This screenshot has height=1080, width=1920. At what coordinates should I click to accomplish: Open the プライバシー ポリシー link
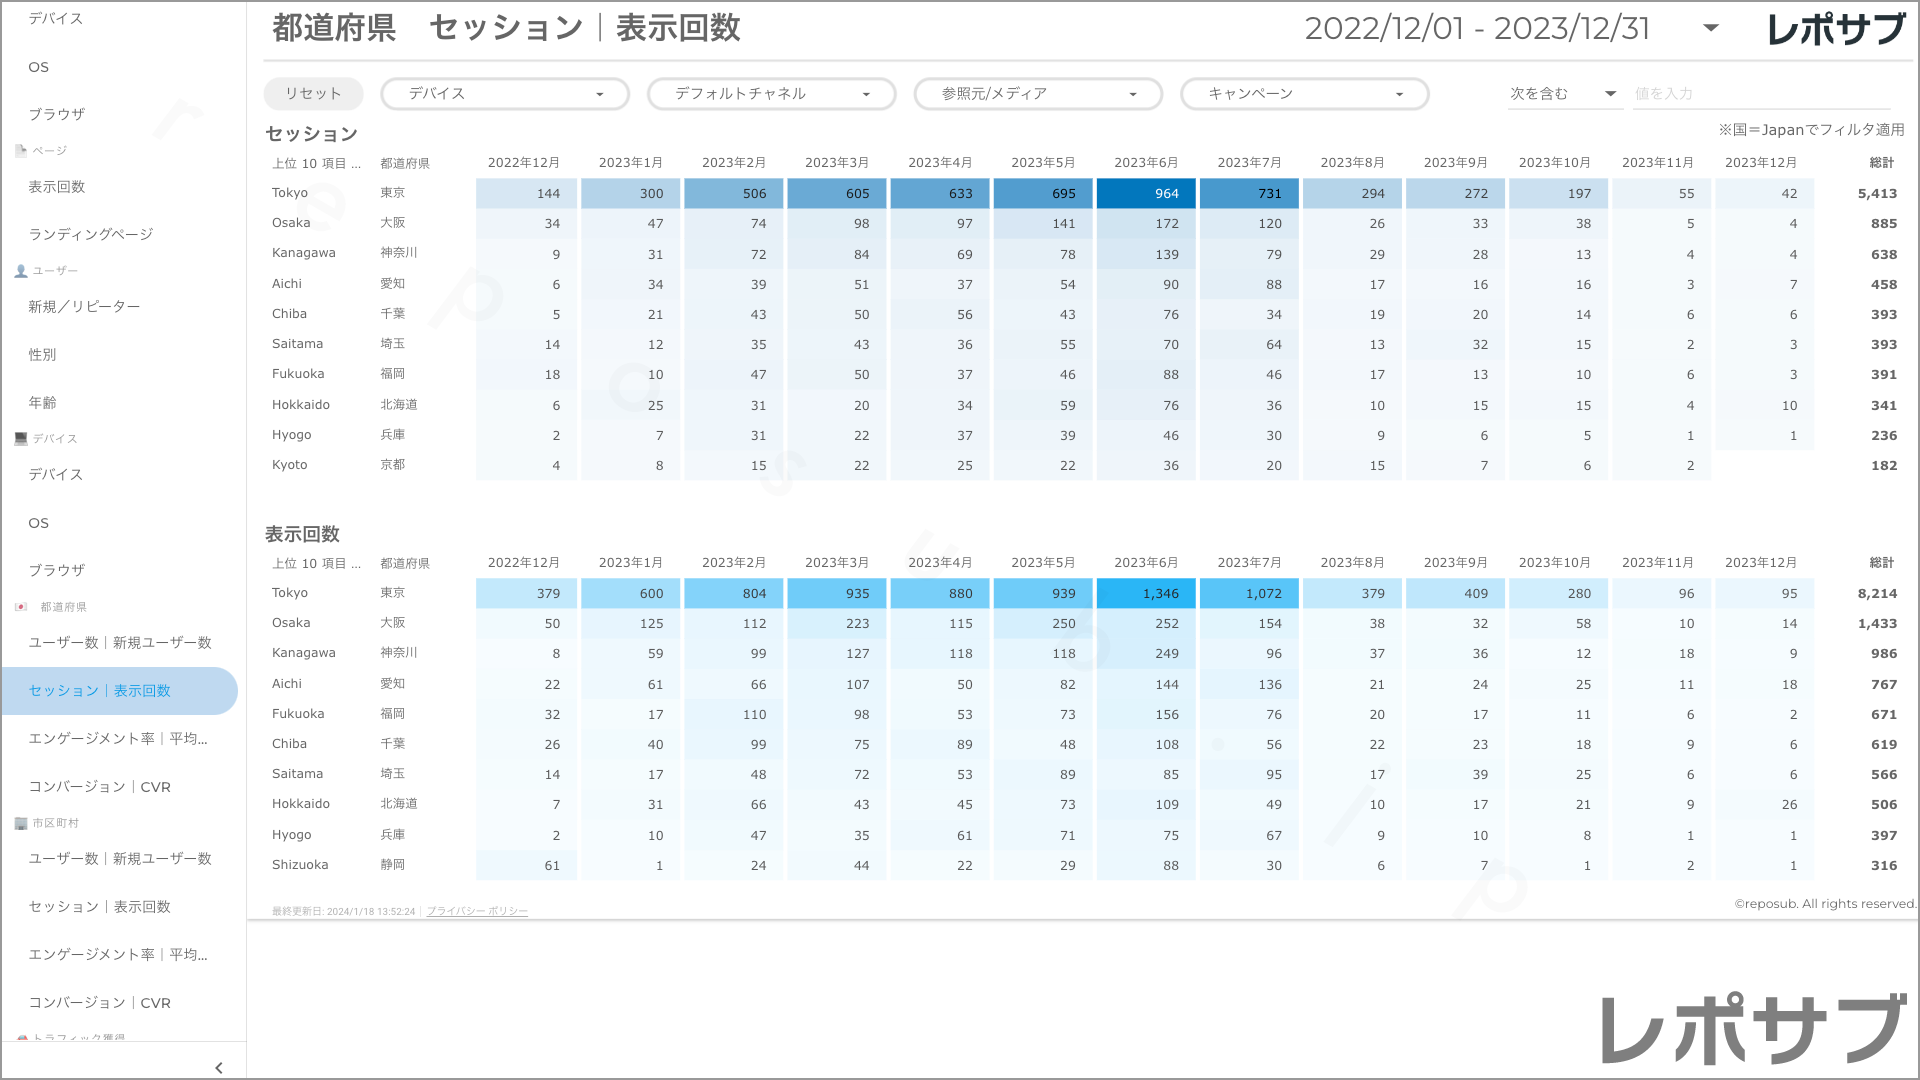coord(477,911)
